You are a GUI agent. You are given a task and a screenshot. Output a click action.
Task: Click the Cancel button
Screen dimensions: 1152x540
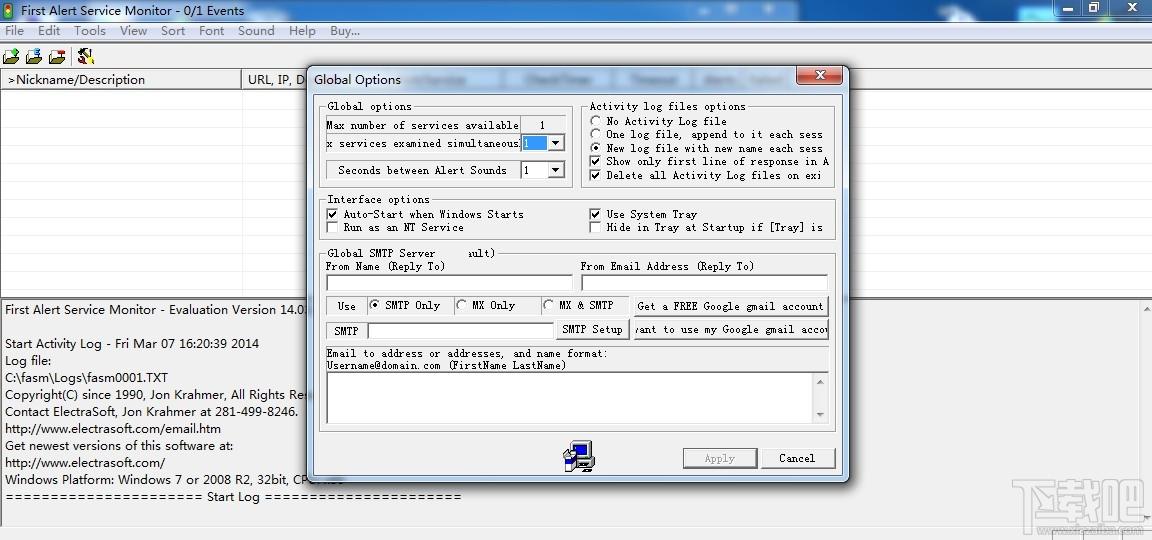[797, 458]
